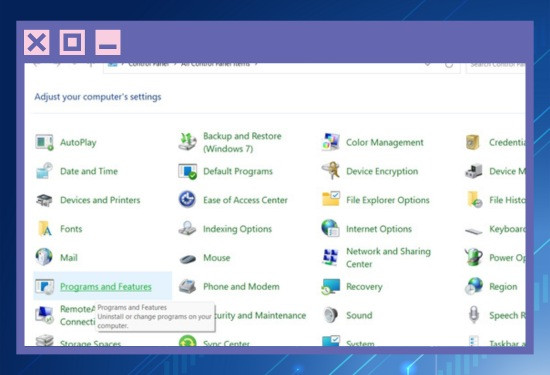Screen dimensions: 550x375
Task: Click Network and Sharing Center link
Action: point(388,257)
